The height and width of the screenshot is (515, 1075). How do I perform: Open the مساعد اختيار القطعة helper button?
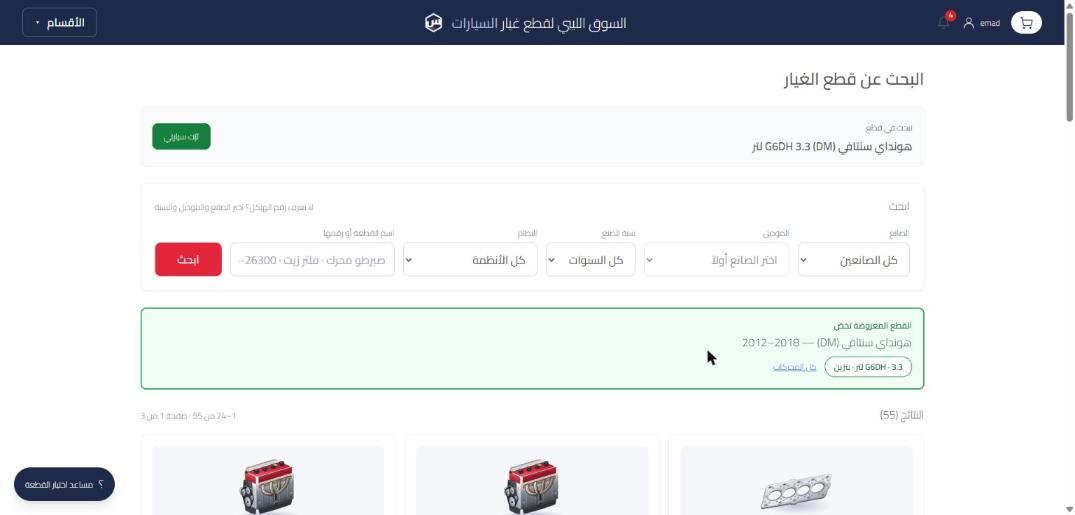pyautogui.click(x=64, y=484)
